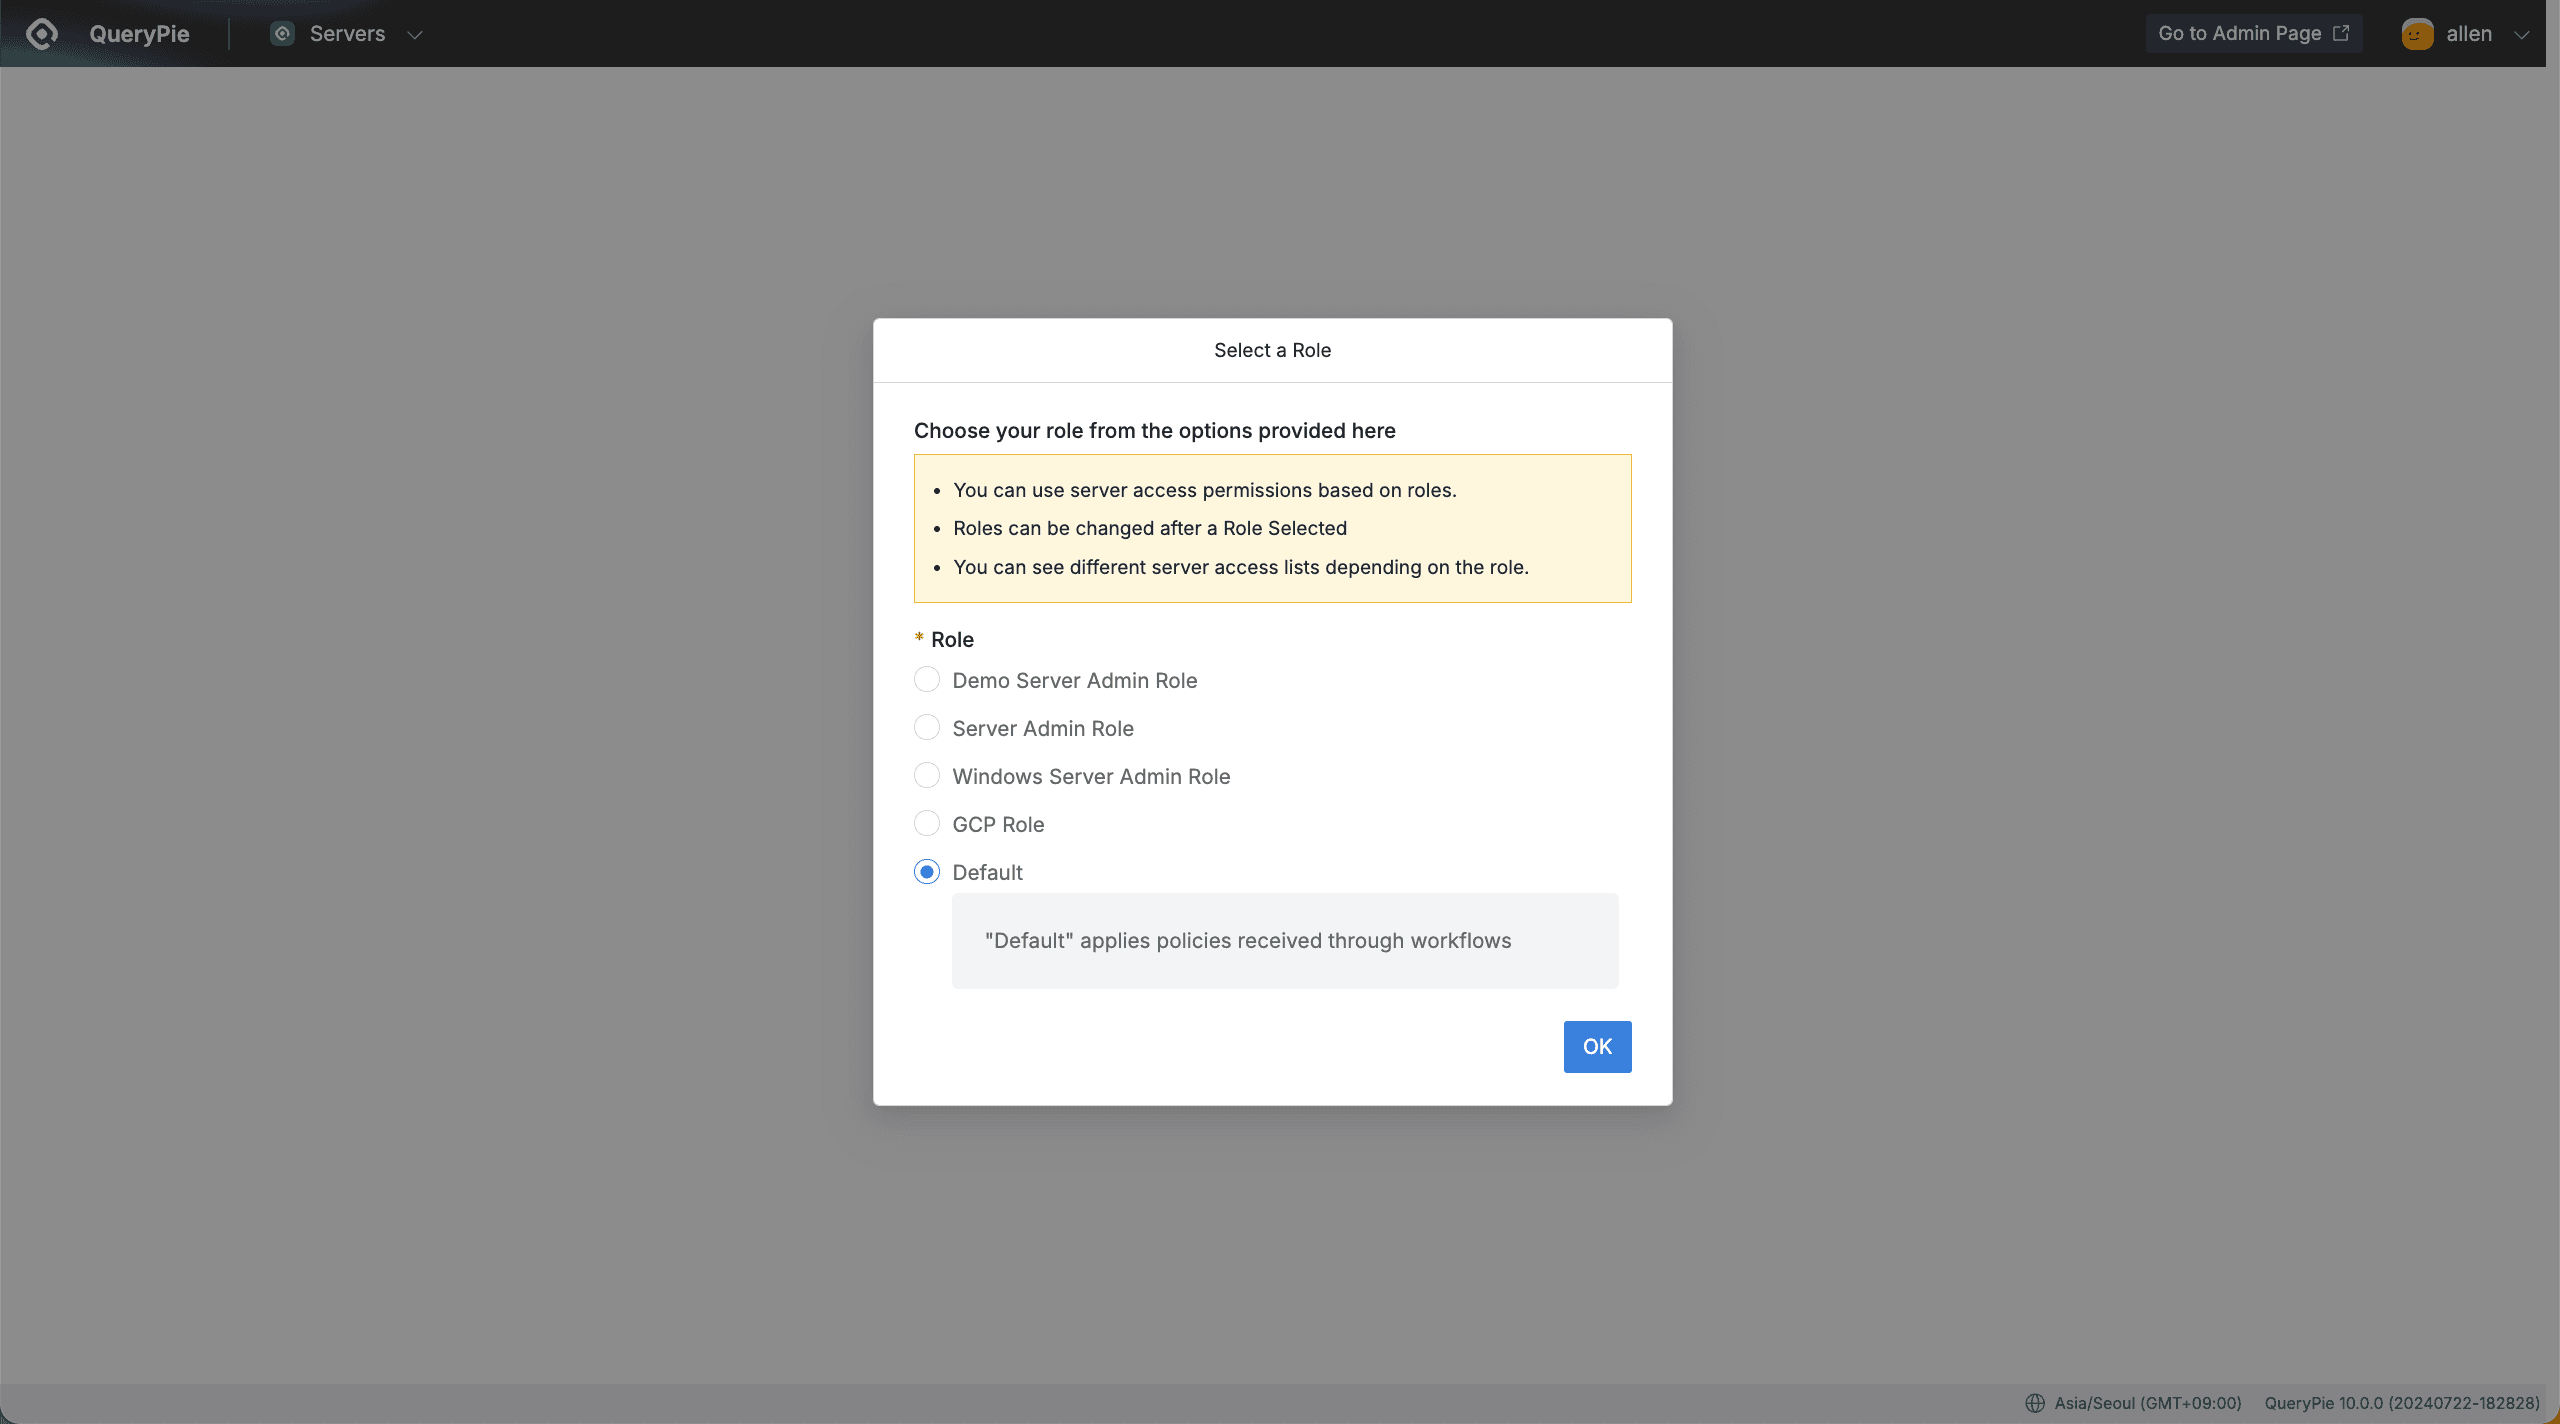Select the GCP Role radio button
The height and width of the screenshot is (1424, 2560).
926,823
